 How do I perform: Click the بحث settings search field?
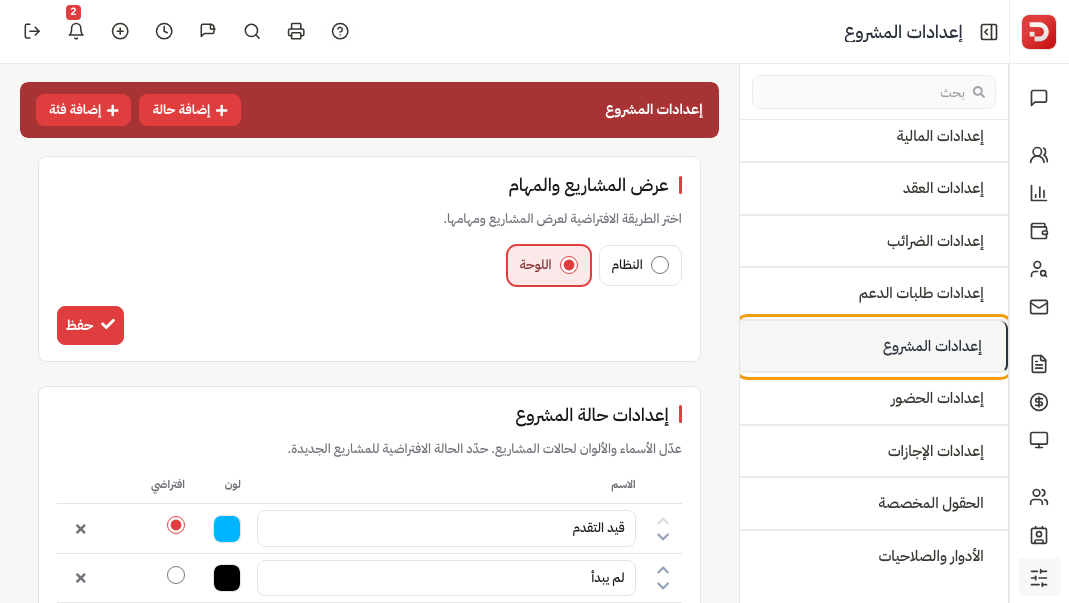[873, 92]
